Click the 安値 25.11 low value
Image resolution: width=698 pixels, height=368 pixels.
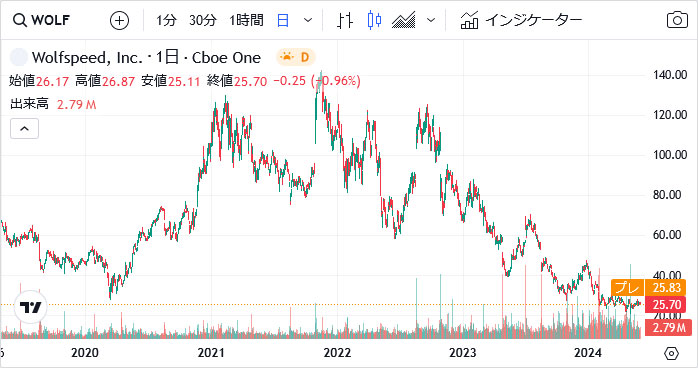pos(170,81)
